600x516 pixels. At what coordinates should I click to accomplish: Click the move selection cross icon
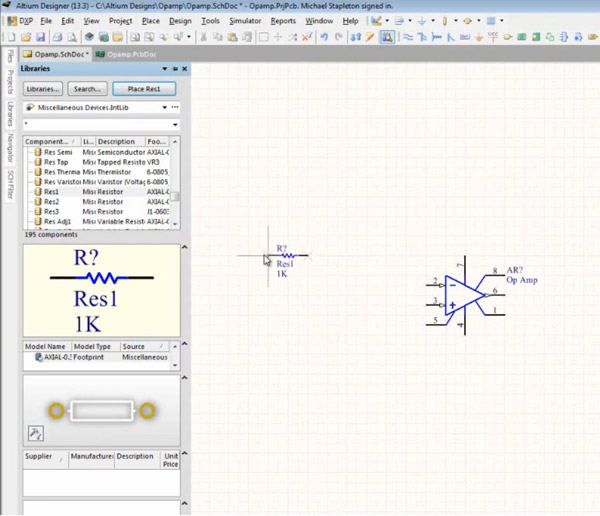tap(278, 37)
